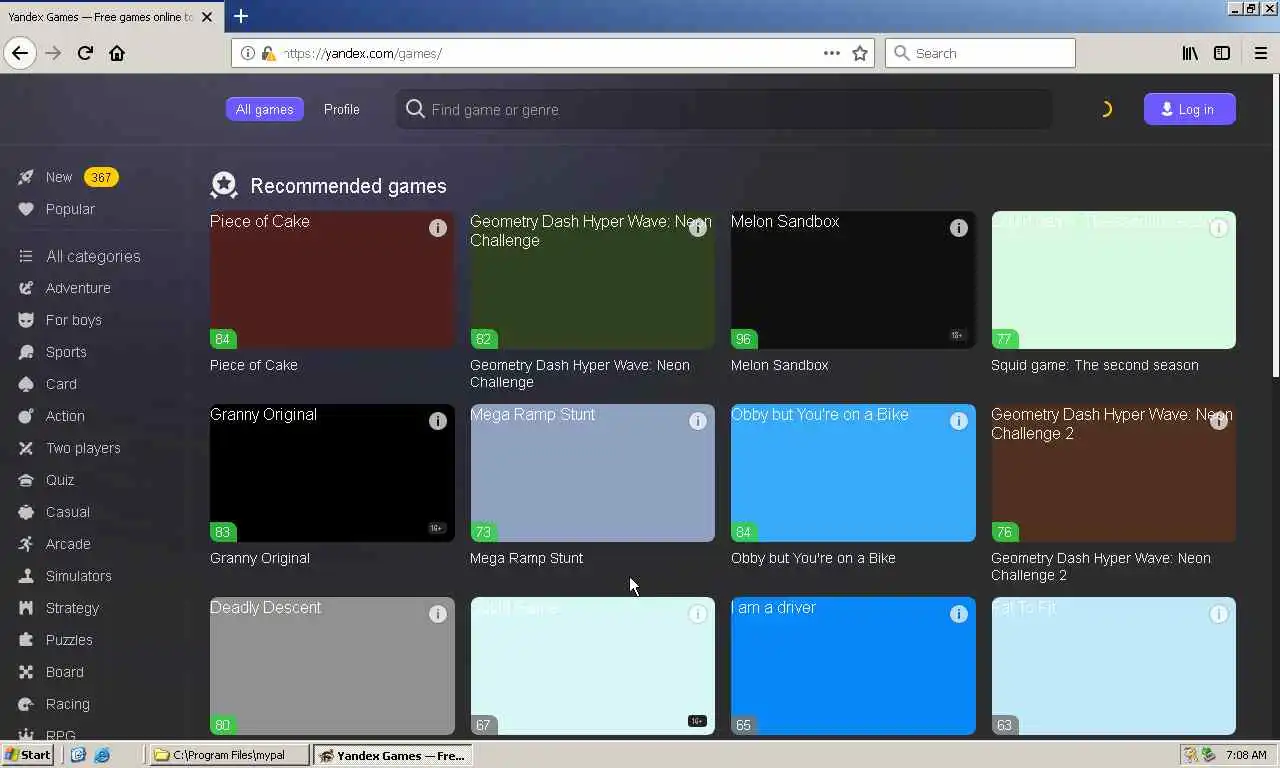Switch to the Profile tab

[342, 109]
